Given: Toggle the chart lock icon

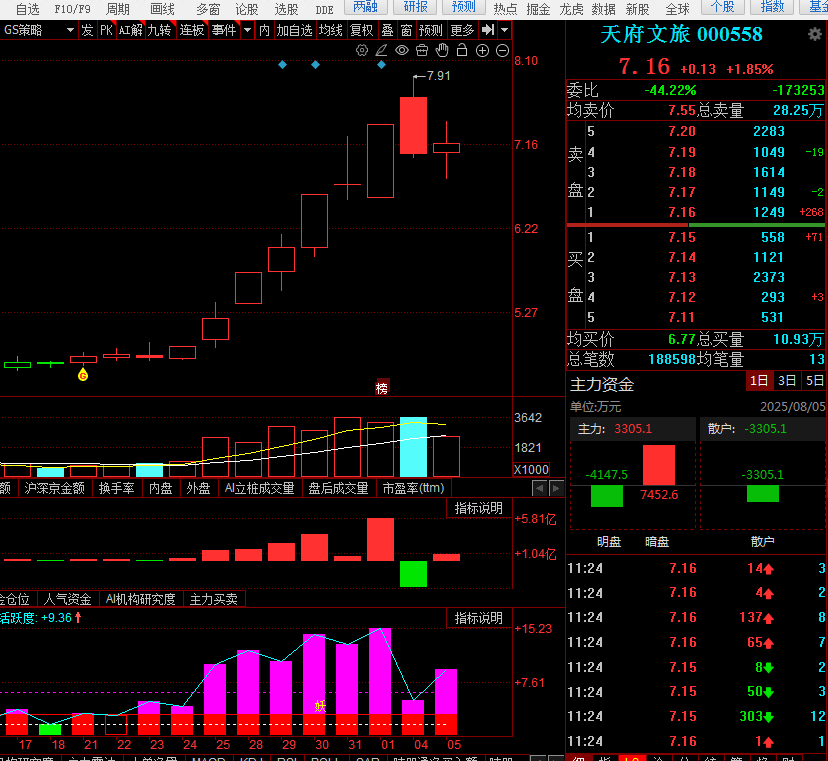Looking at the screenshot, I should tap(462, 51).
